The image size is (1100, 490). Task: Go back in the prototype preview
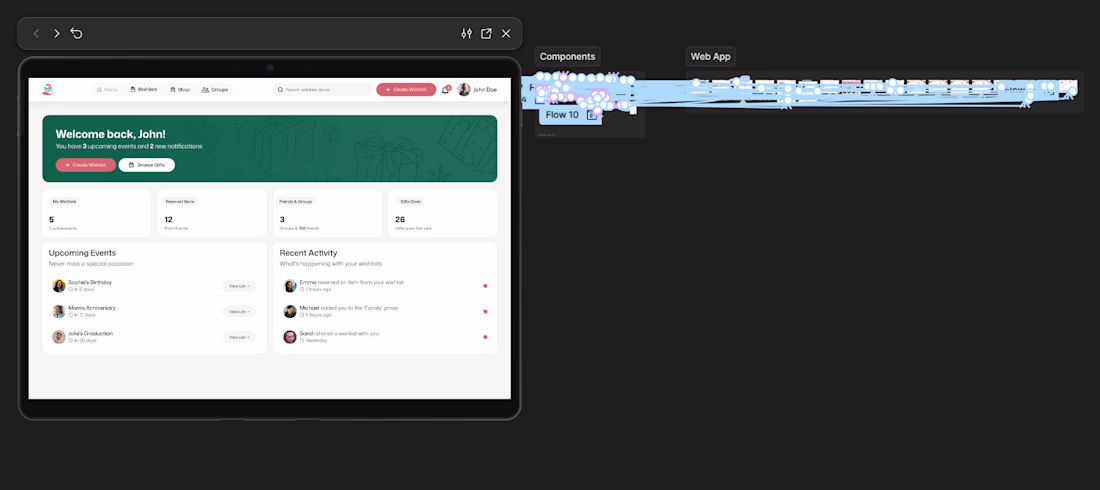click(x=36, y=34)
